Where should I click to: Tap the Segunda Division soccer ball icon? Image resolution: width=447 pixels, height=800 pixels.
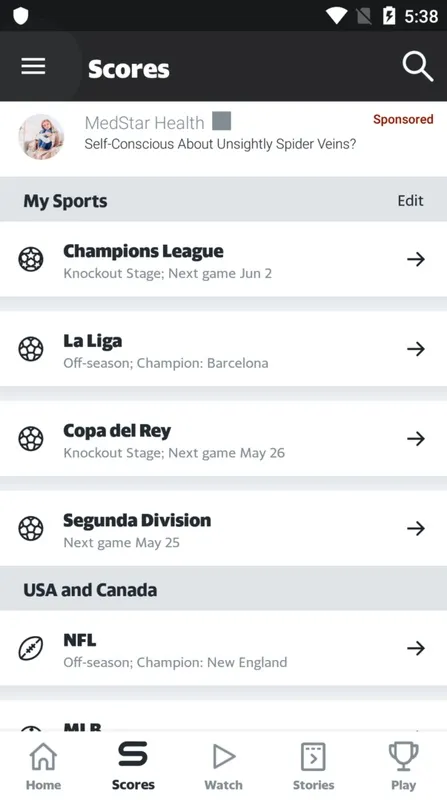click(x=31, y=529)
